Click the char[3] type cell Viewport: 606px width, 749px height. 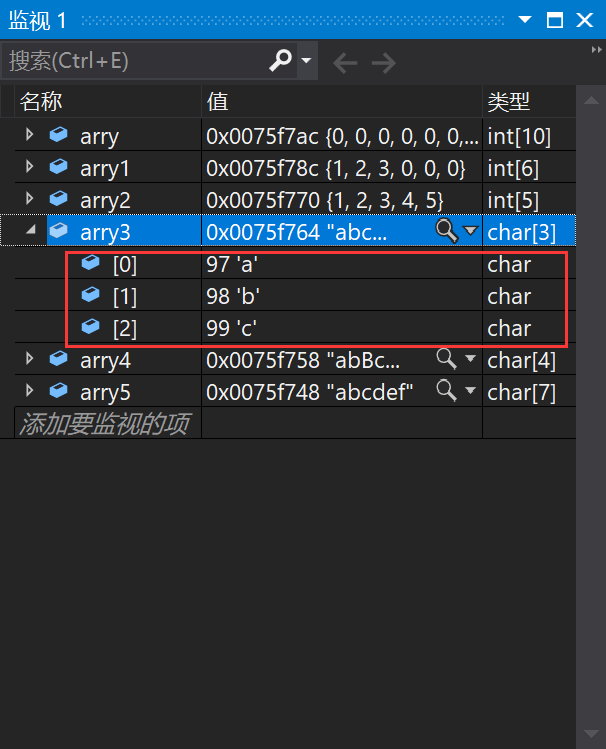[521, 233]
